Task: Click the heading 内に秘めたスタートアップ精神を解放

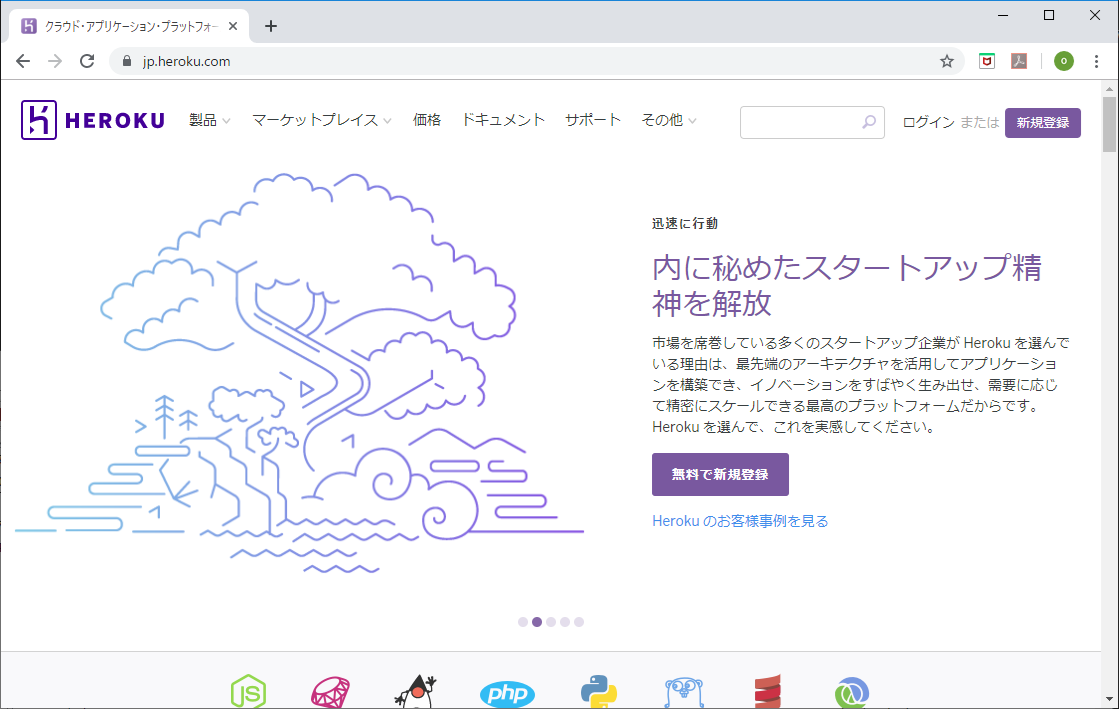Action: (x=846, y=286)
